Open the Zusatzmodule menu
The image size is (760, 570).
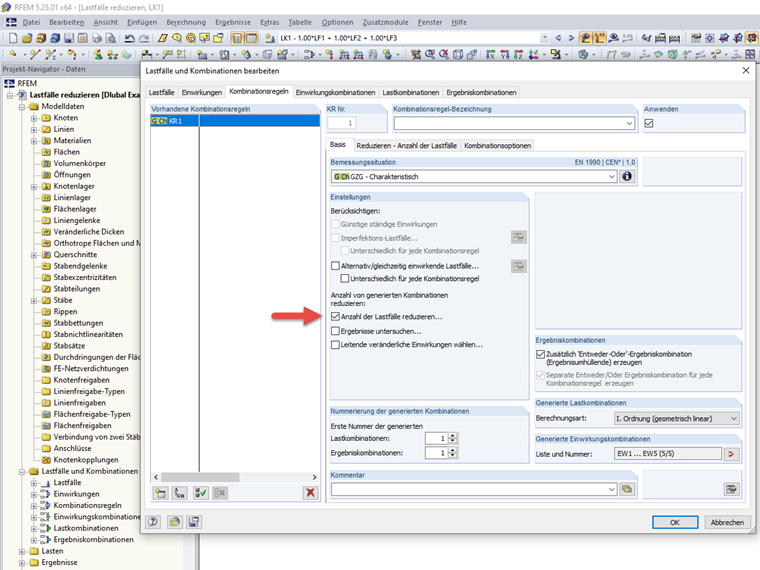click(385, 22)
